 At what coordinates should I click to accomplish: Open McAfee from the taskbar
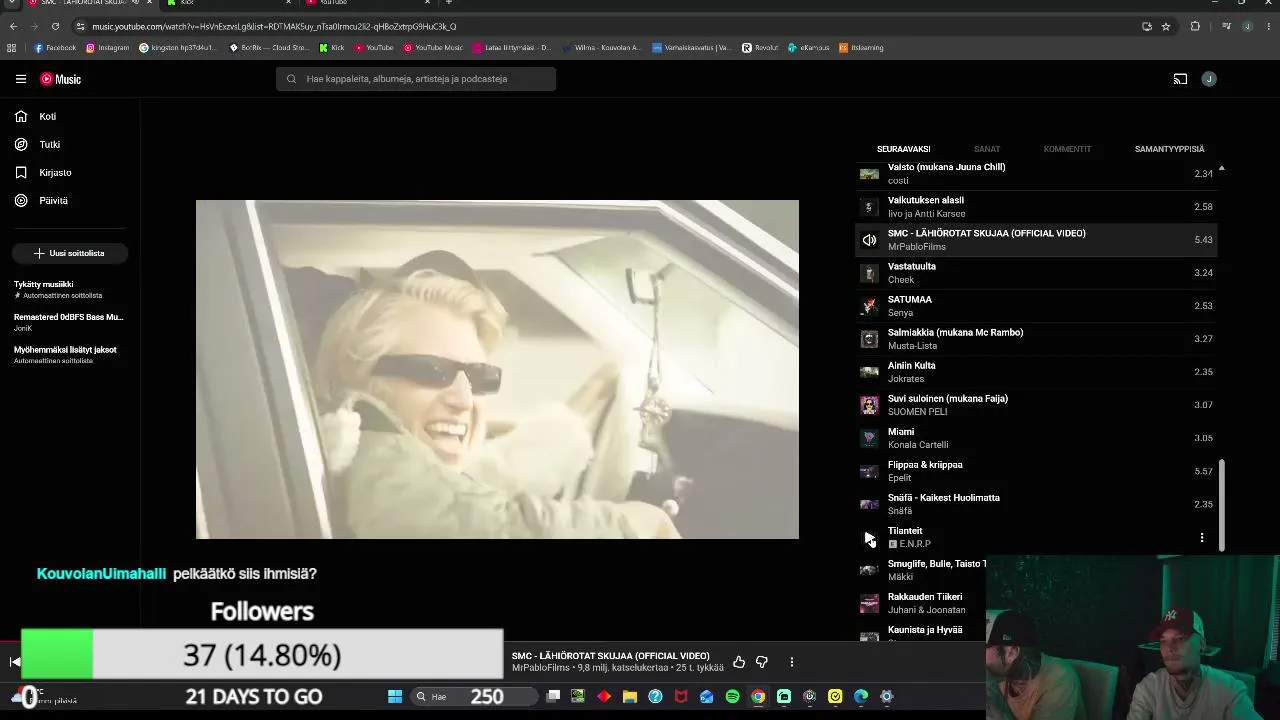coord(681,697)
